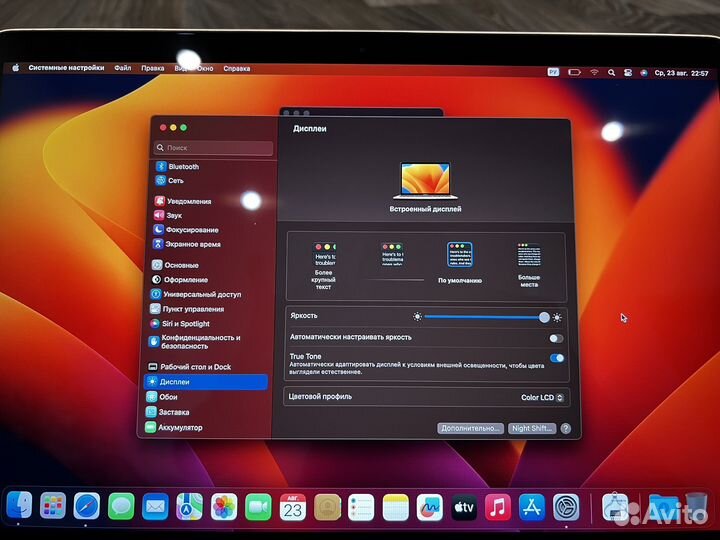
Task: Open Конфиденциальность и безопасность pane
Action: (x=195, y=342)
